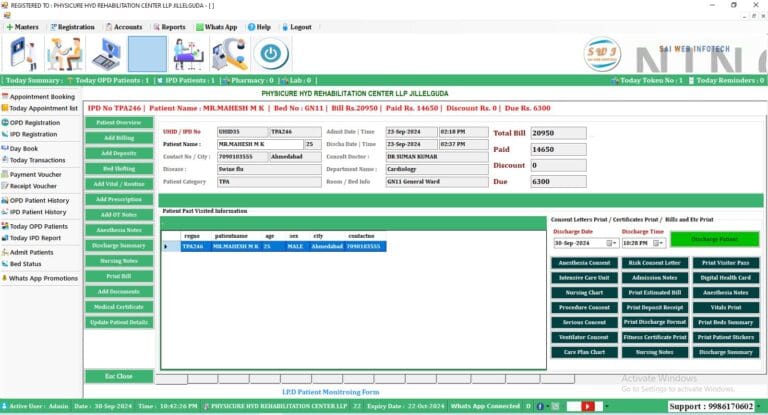Open the doctor-patient consultation toolbar icon
The image size is (768, 415).
[64, 54]
